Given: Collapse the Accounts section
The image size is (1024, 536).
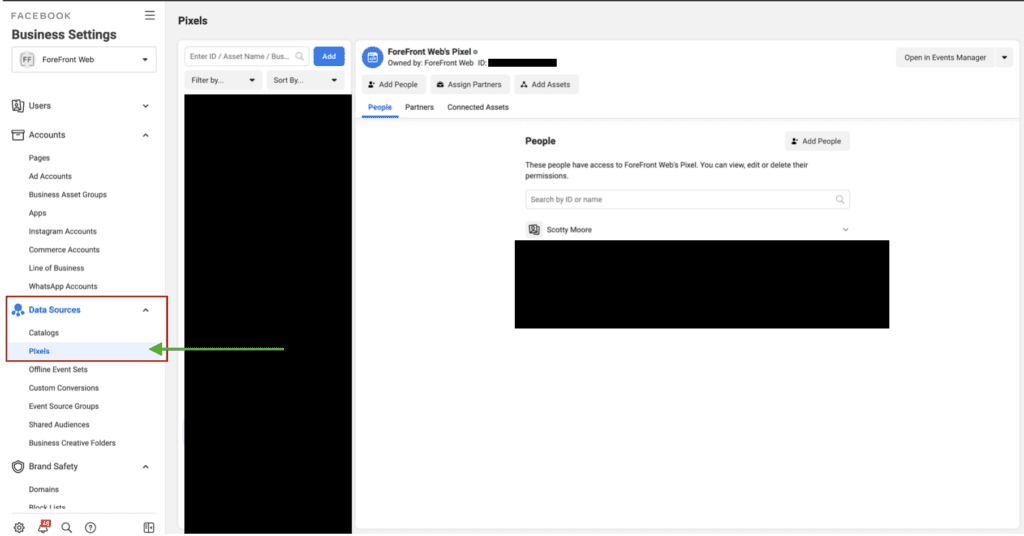Looking at the screenshot, I should [146, 135].
